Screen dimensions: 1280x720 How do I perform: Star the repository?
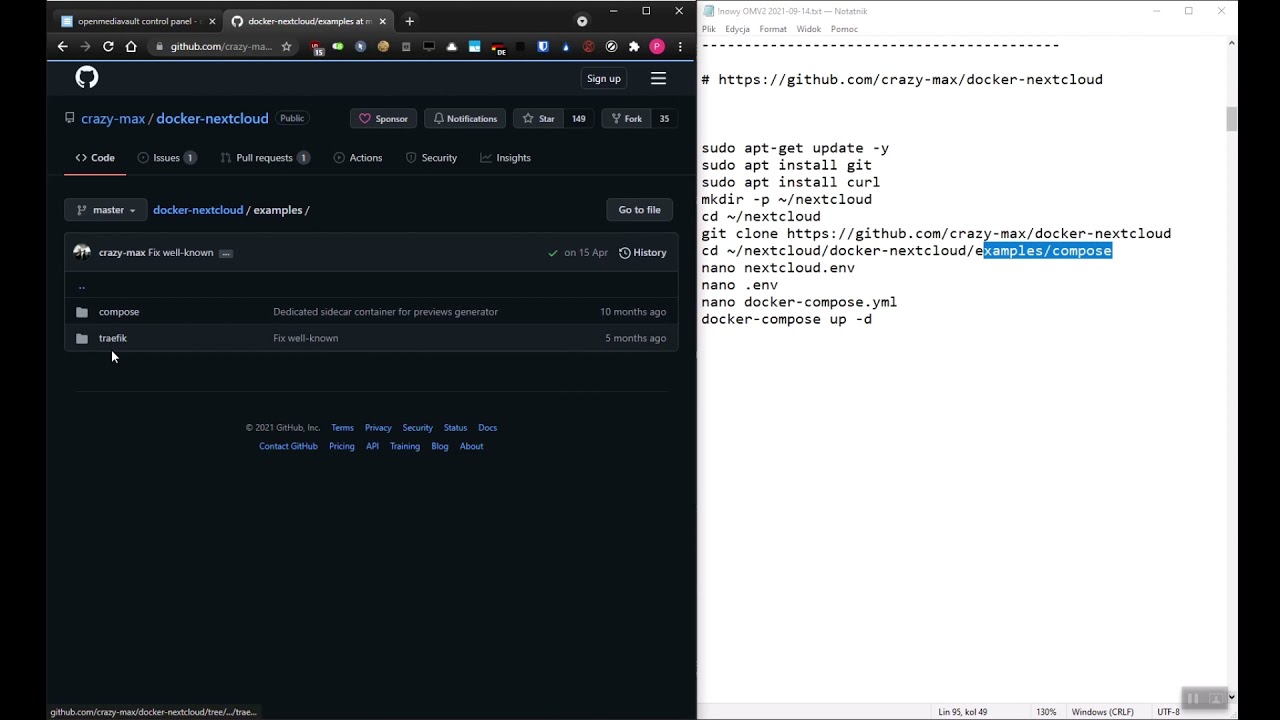pyautogui.click(x=539, y=118)
